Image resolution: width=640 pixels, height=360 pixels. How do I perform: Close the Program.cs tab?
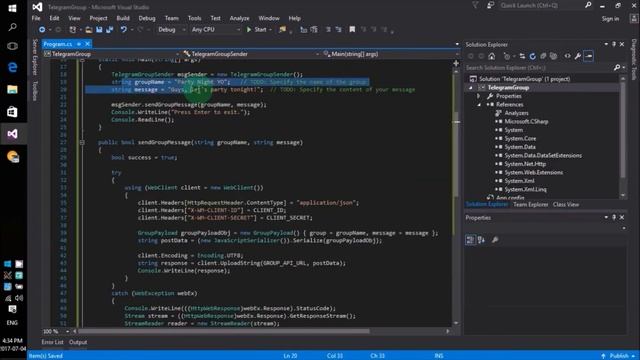click(x=87, y=44)
